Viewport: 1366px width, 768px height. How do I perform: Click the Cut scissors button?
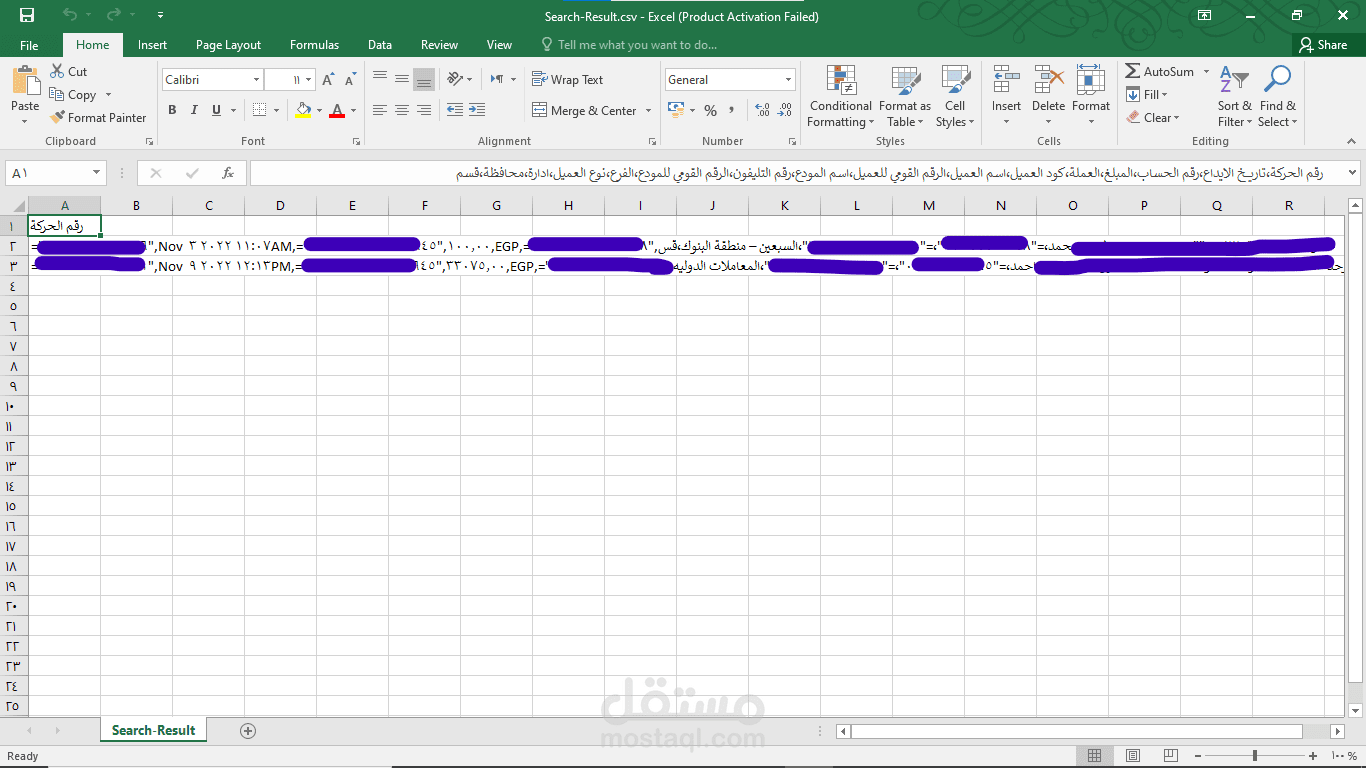[x=68, y=72]
